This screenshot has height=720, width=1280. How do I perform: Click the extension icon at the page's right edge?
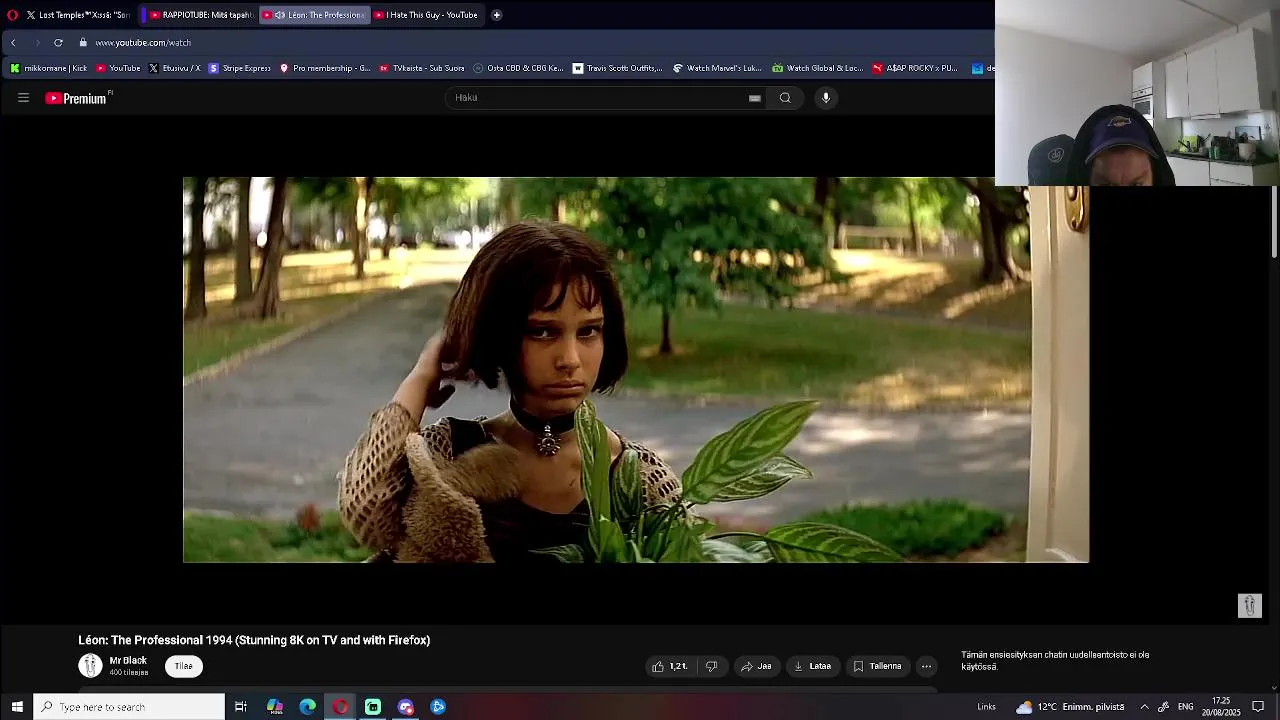coord(1250,605)
